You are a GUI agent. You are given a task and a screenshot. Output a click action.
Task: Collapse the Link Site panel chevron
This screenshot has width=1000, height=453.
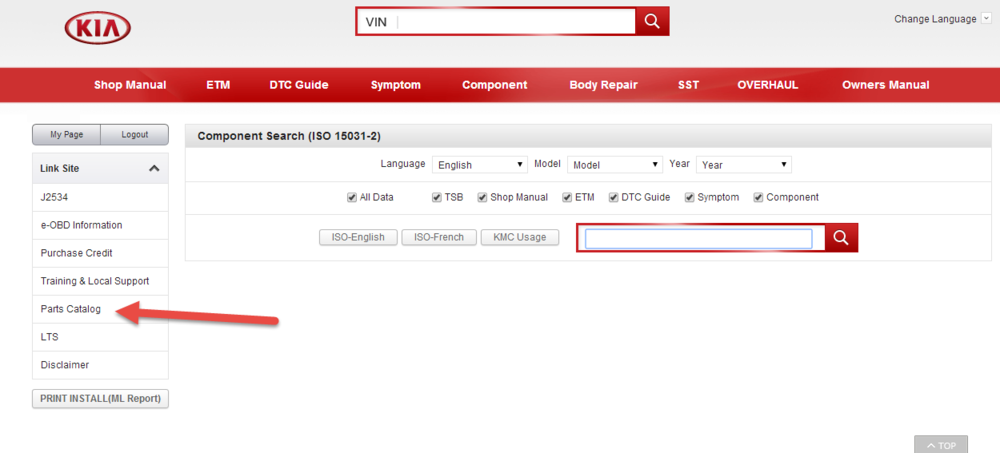point(154,168)
